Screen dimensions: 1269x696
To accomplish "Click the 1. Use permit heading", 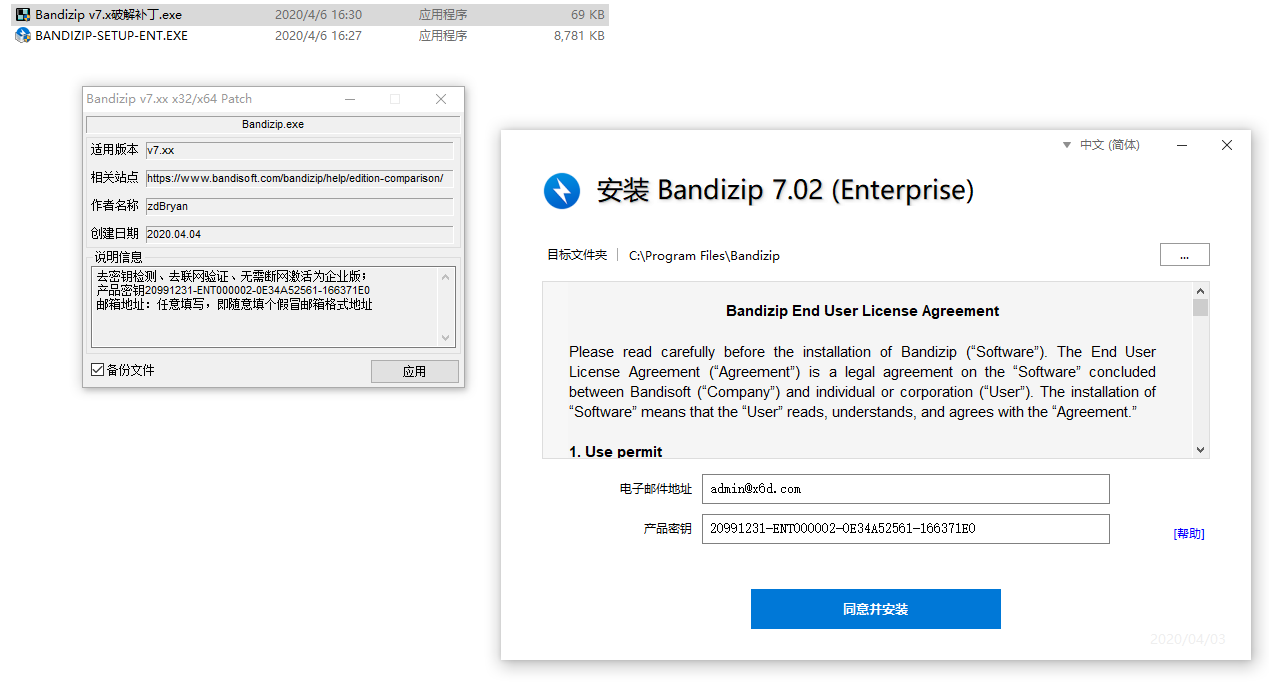I will tap(616, 452).
